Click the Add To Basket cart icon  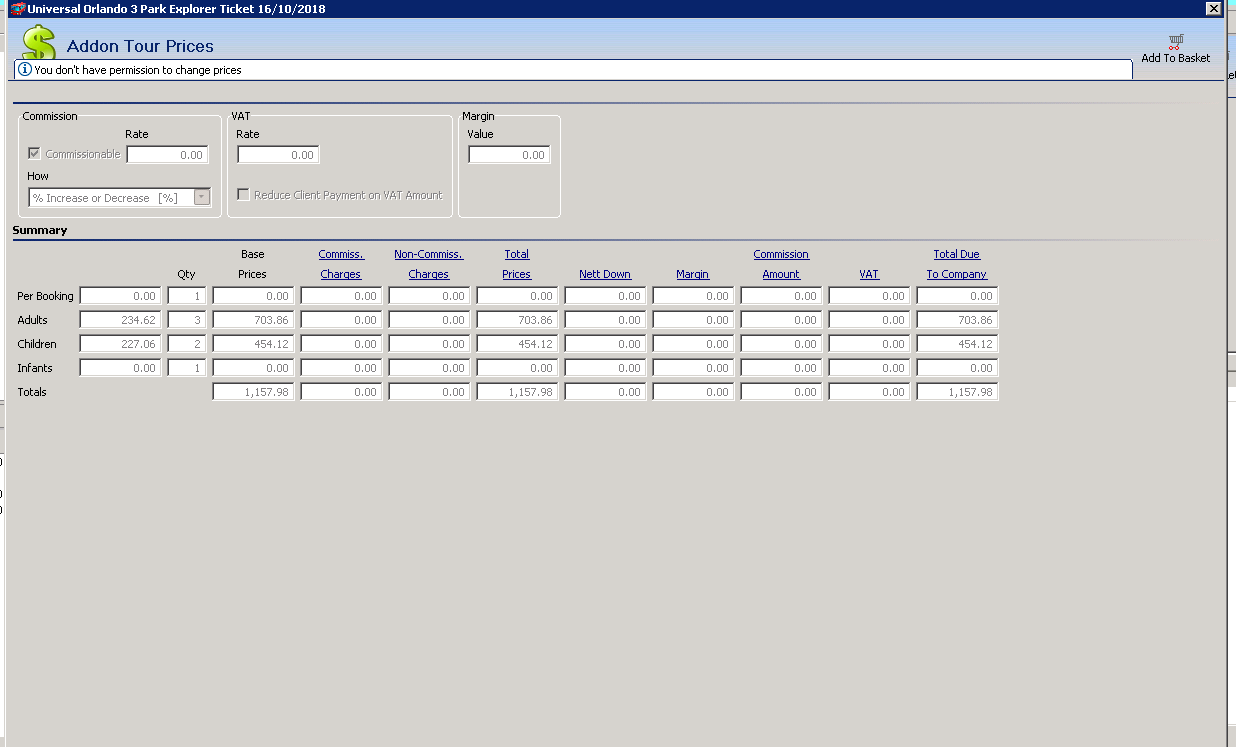pyautogui.click(x=1176, y=41)
